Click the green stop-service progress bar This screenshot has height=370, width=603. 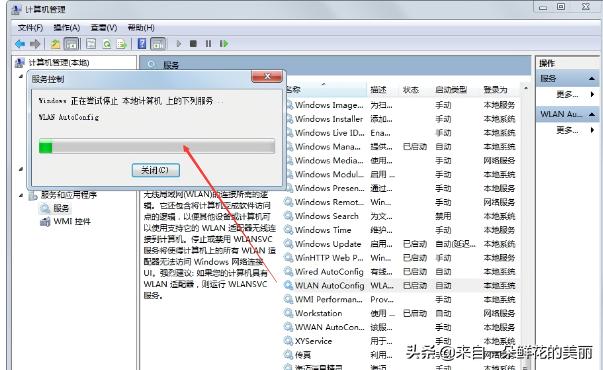point(157,147)
